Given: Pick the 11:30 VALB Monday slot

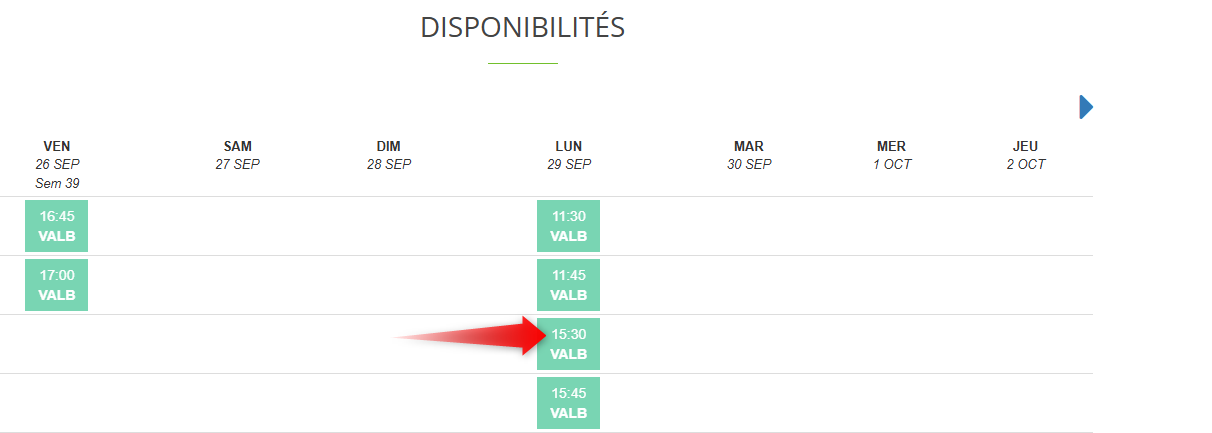Looking at the screenshot, I should (x=568, y=226).
